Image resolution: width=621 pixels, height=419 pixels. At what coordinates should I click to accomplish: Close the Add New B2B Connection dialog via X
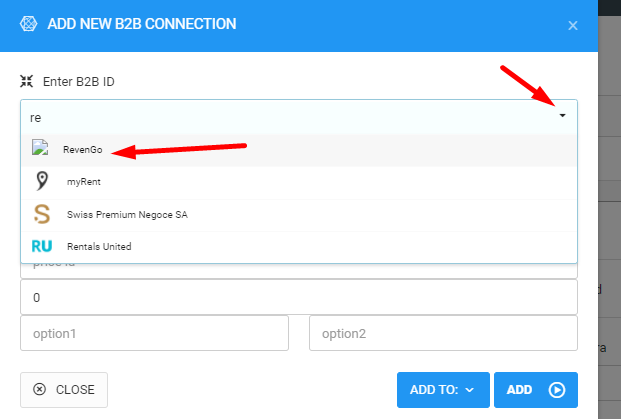pyautogui.click(x=573, y=26)
